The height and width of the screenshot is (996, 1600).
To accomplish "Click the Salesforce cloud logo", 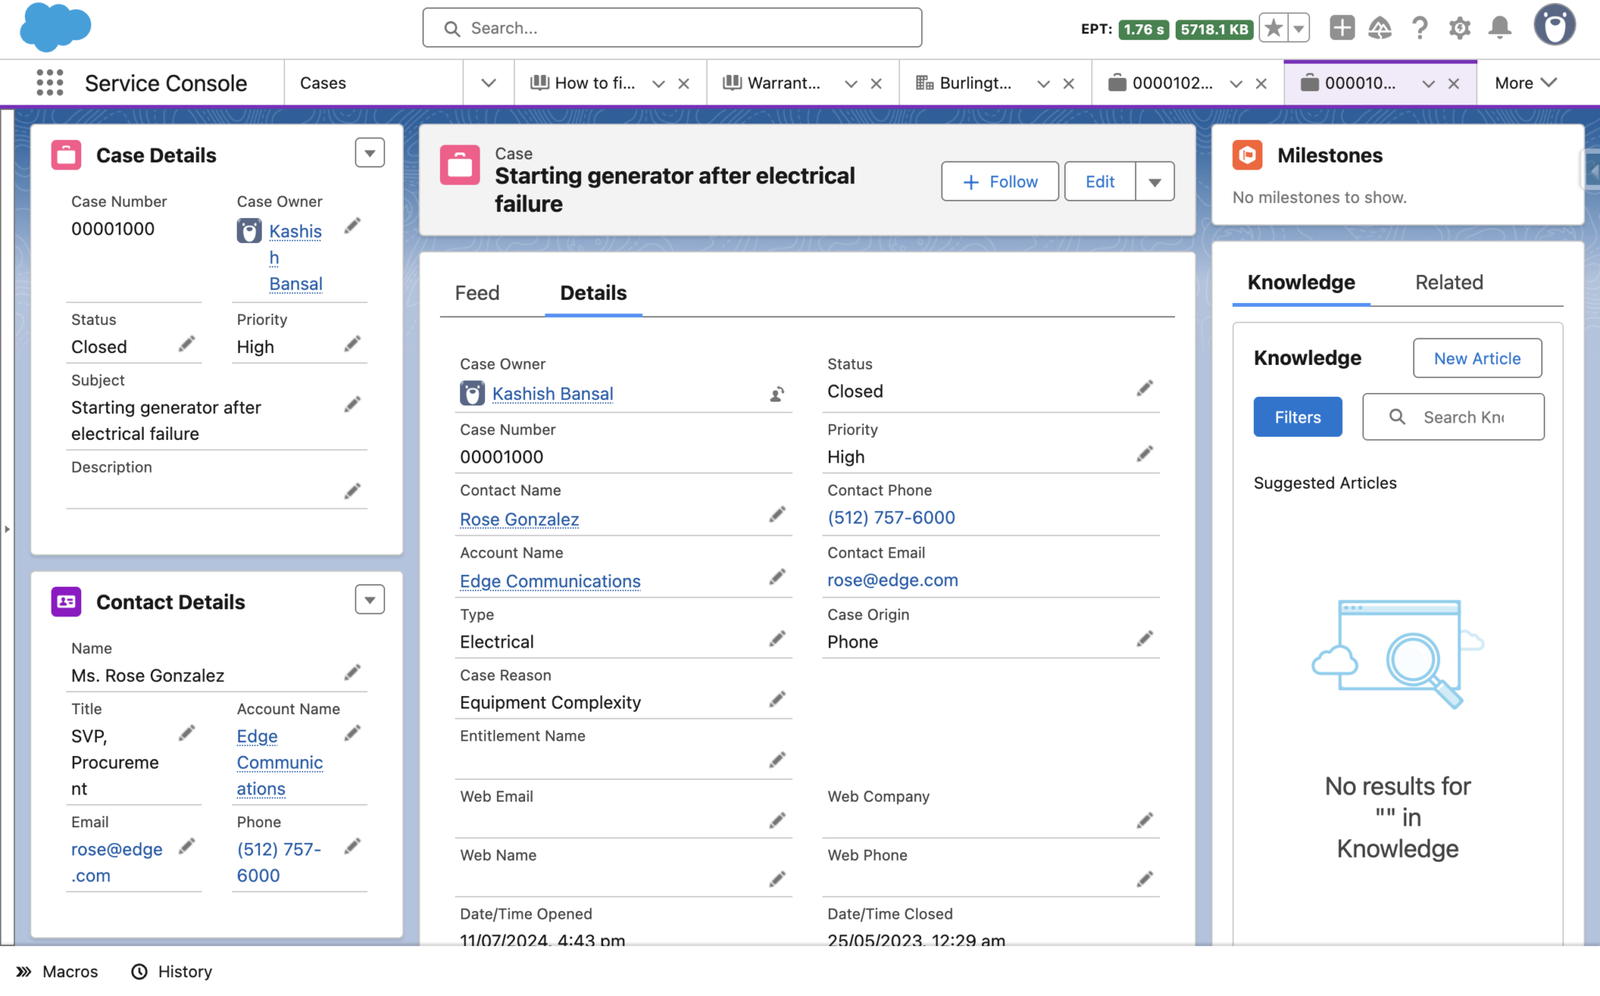I will click(x=56, y=27).
